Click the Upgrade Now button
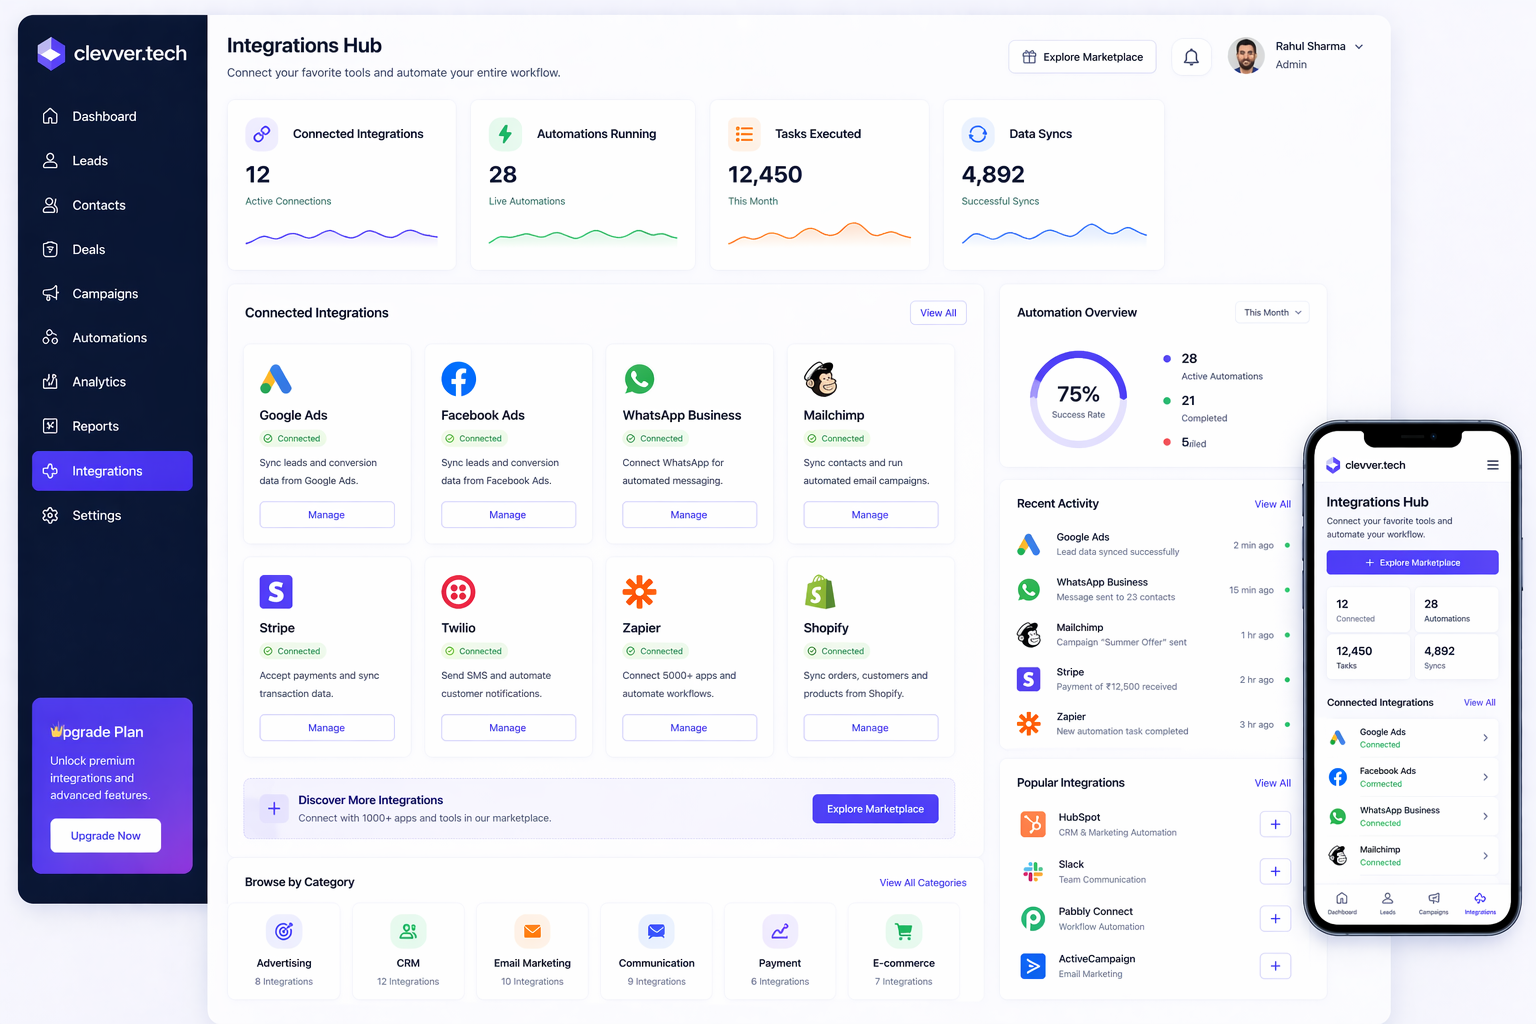This screenshot has height=1024, width=1536. tap(105, 836)
